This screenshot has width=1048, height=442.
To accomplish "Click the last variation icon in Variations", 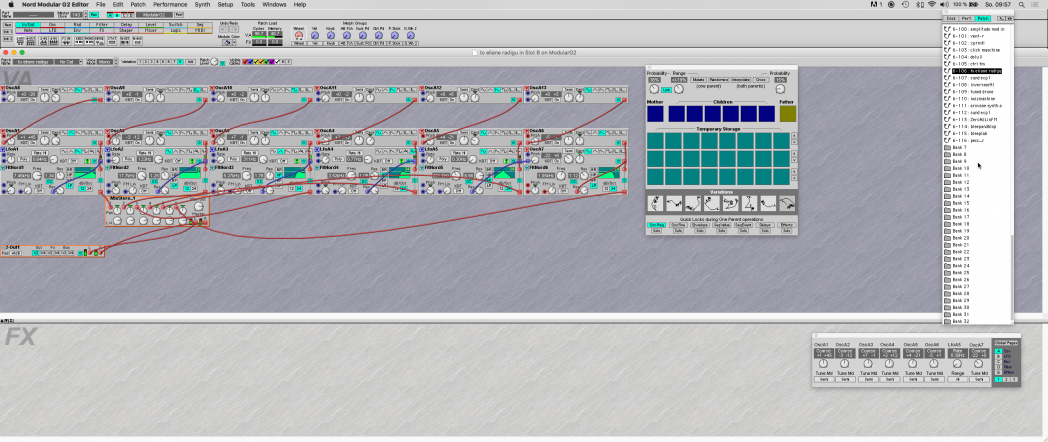I will pos(785,204).
